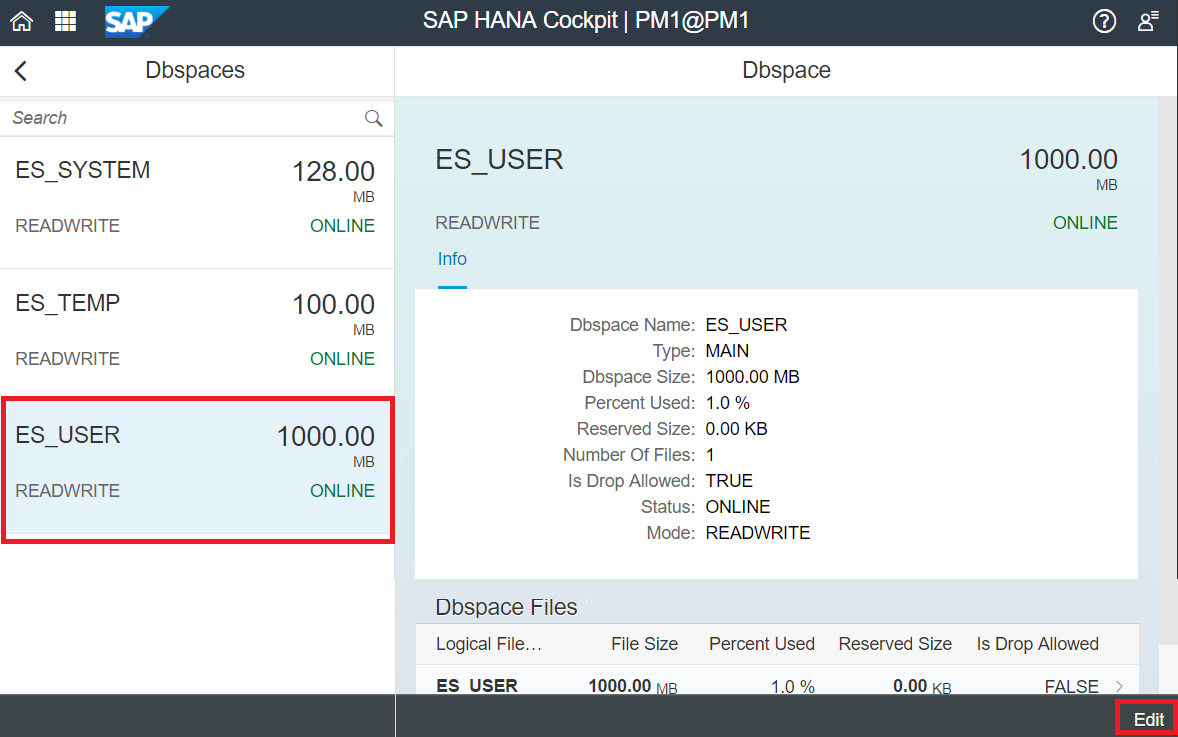This screenshot has width=1178, height=737.
Task: Click the 128.00 size of ES_SYSTEM
Action: 333,172
